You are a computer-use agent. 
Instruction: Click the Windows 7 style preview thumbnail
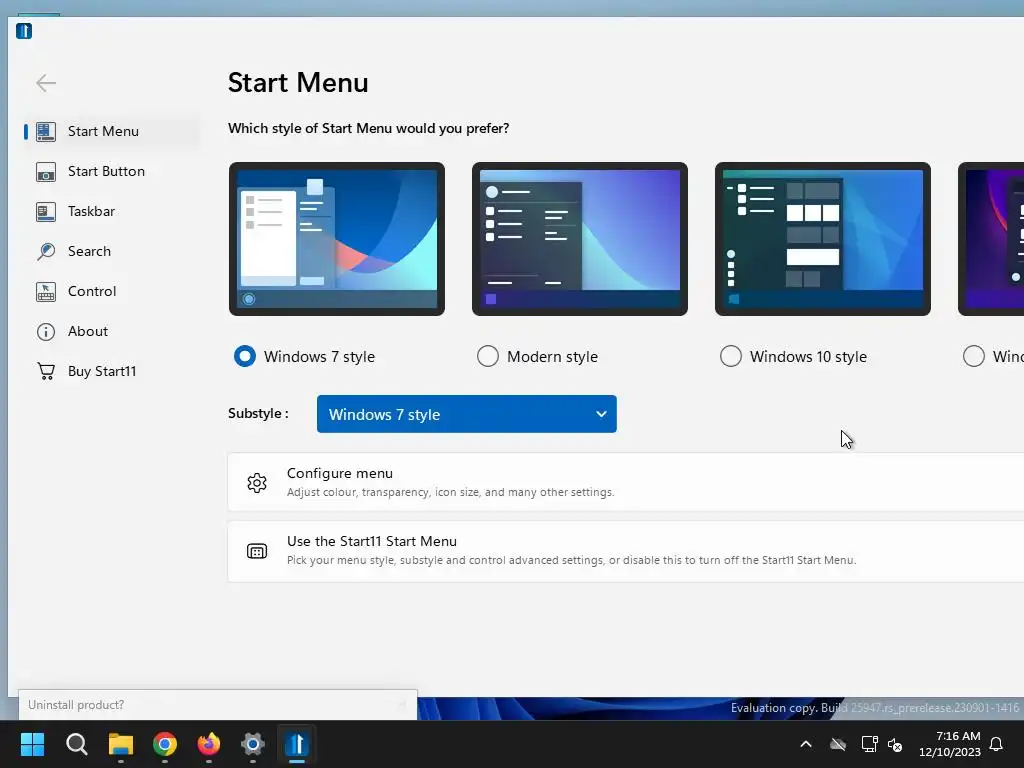pyautogui.click(x=337, y=239)
